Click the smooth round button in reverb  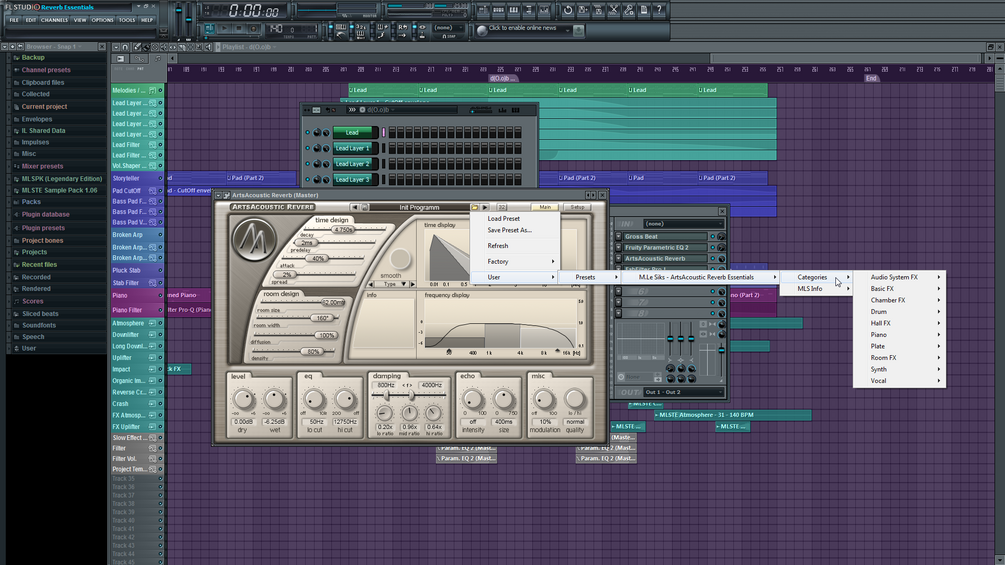tap(400, 259)
